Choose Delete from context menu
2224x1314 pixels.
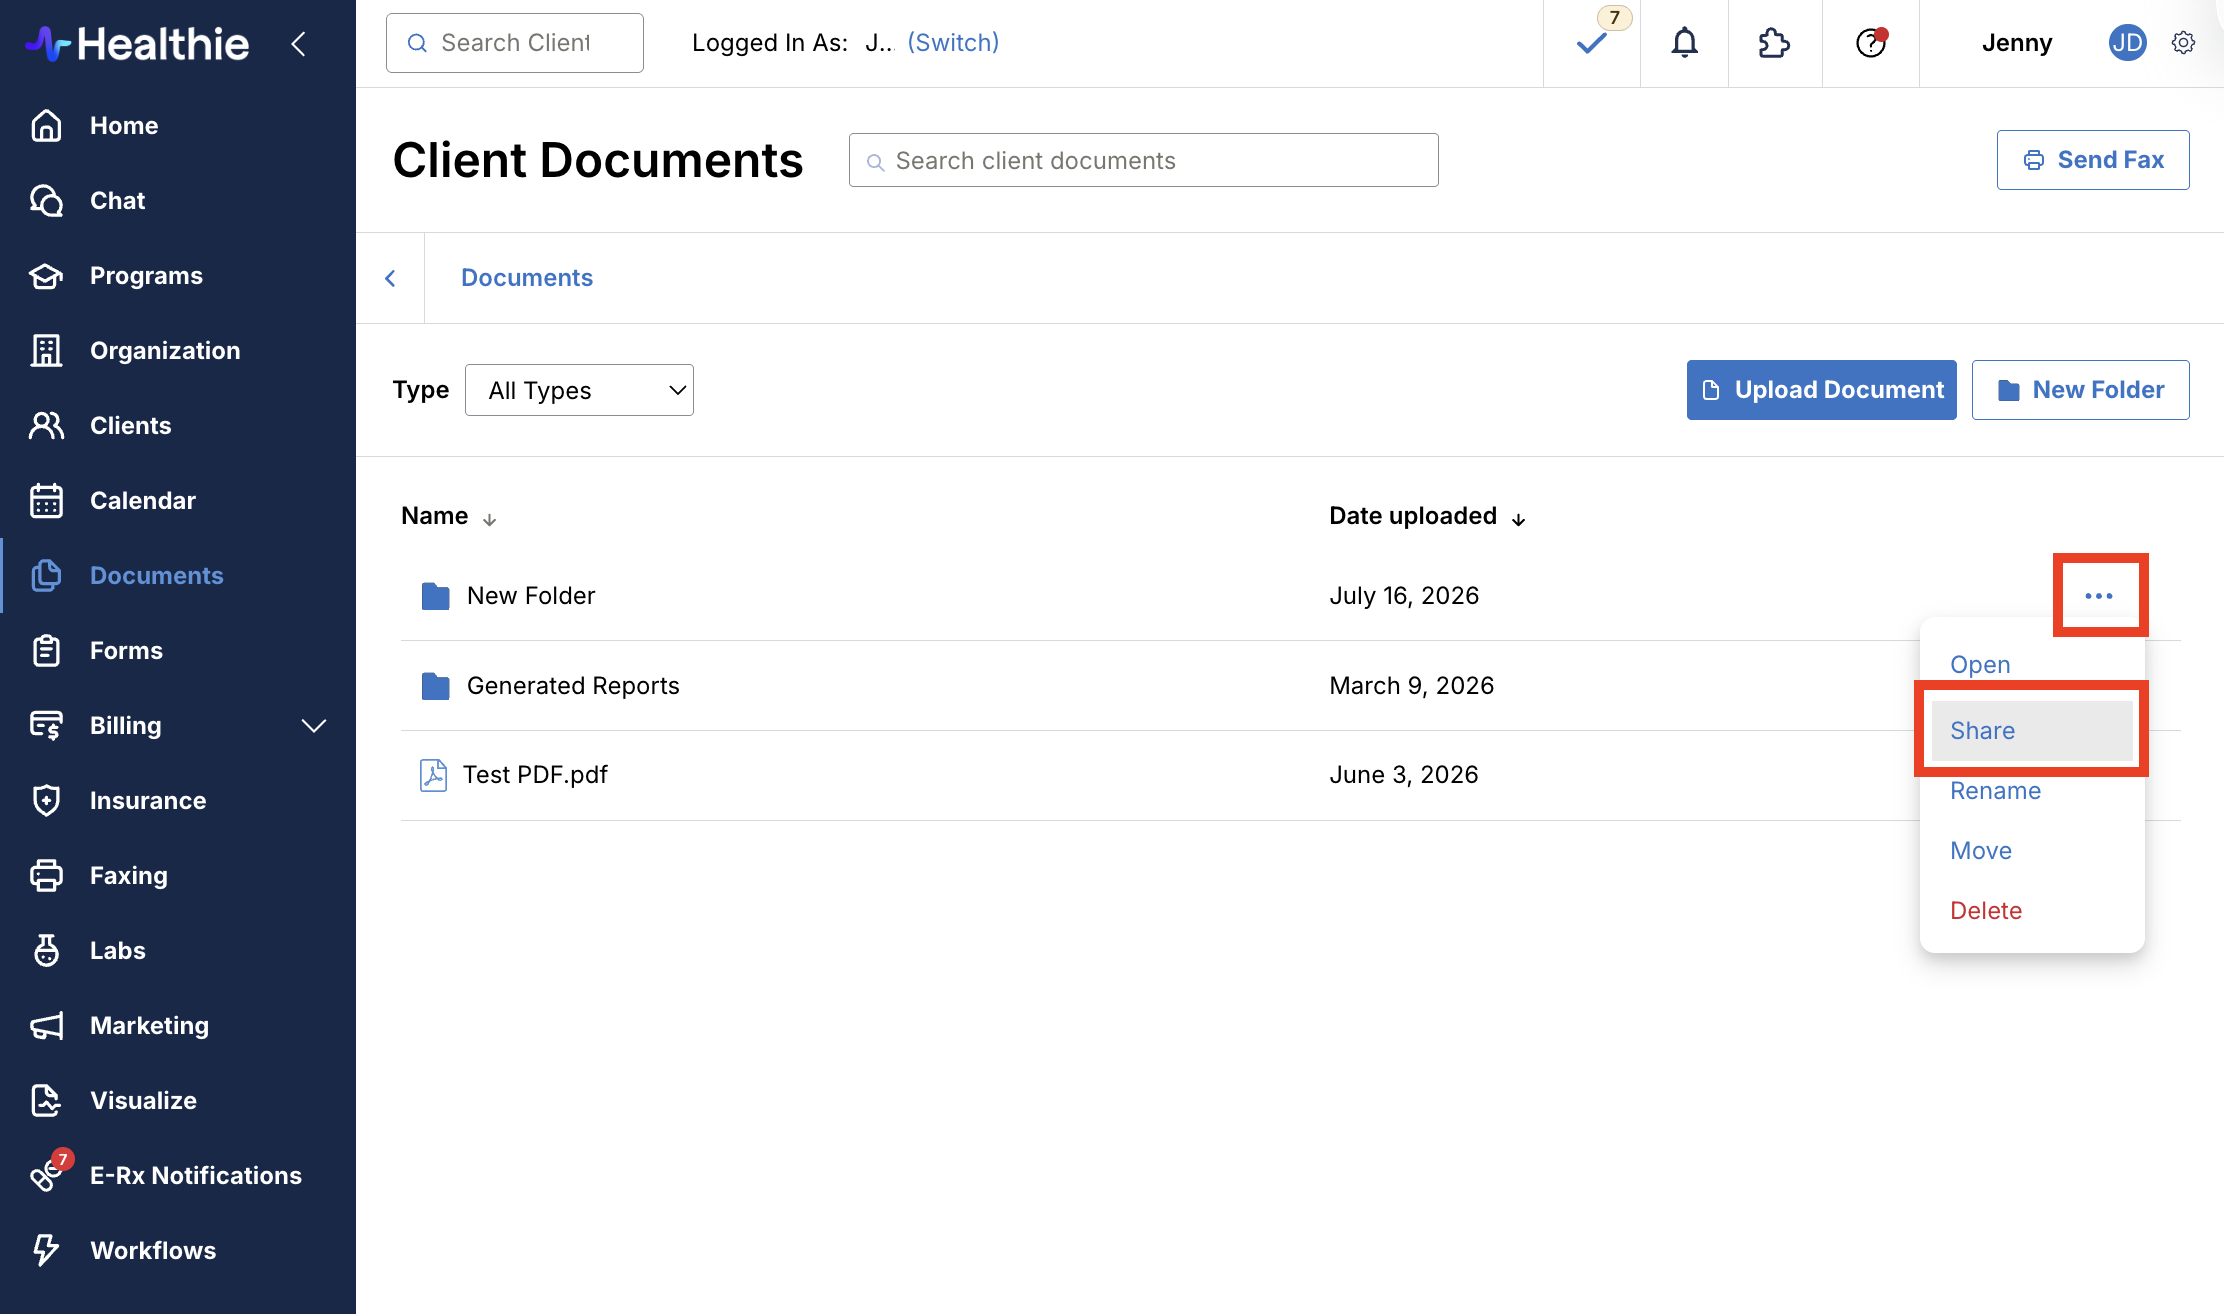tap(1986, 911)
